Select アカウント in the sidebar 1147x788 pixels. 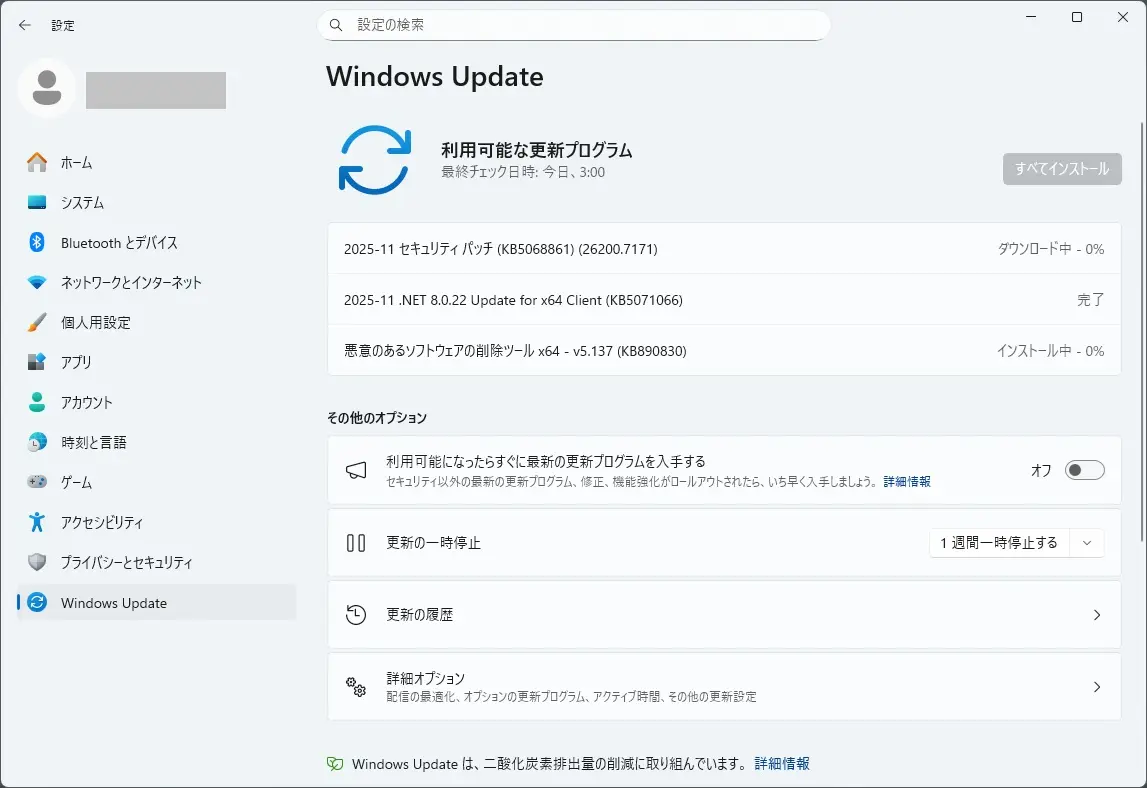(x=86, y=402)
